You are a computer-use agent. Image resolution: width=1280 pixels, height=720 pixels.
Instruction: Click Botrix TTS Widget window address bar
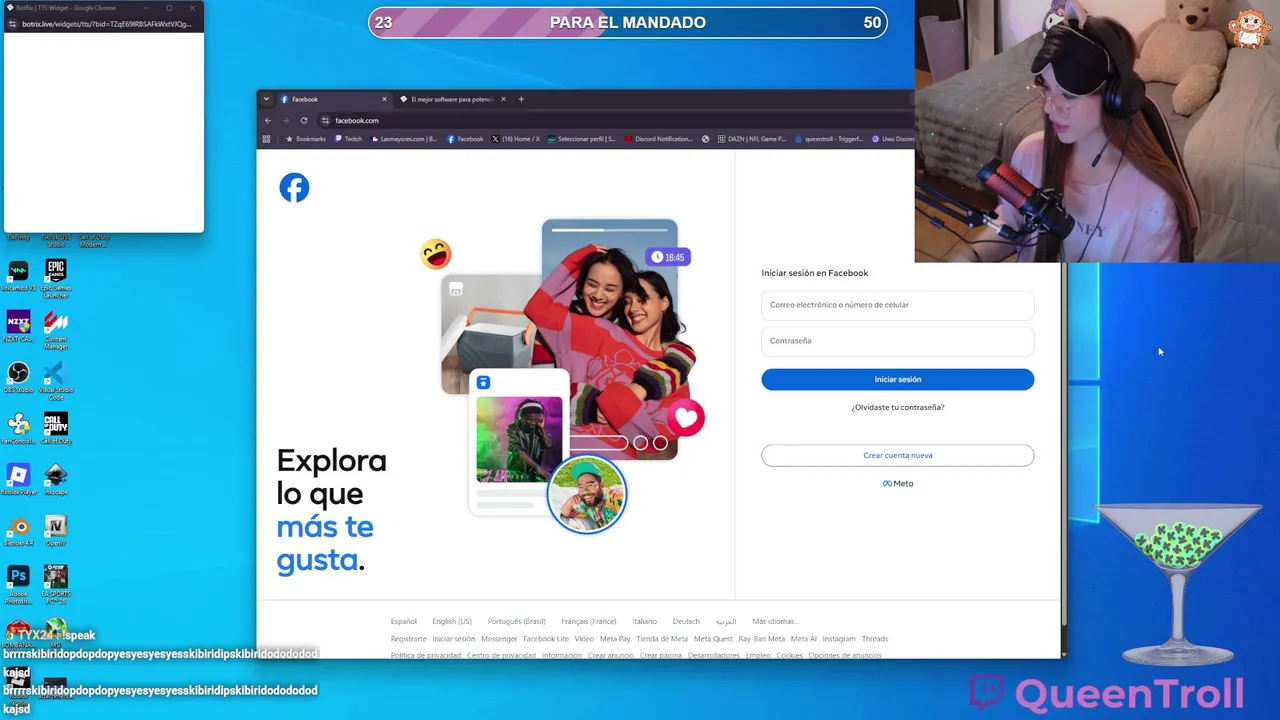[x=106, y=24]
